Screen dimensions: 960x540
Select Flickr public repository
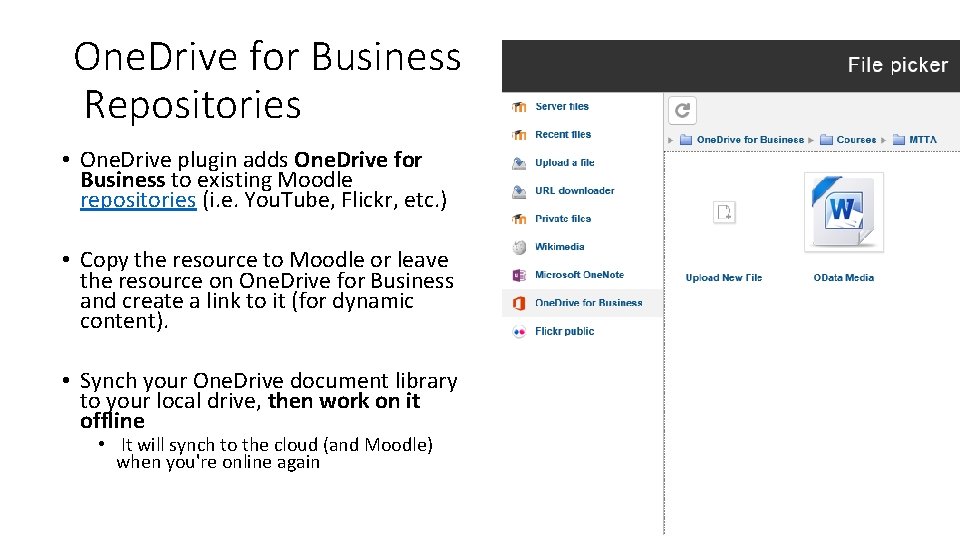pyautogui.click(x=564, y=331)
